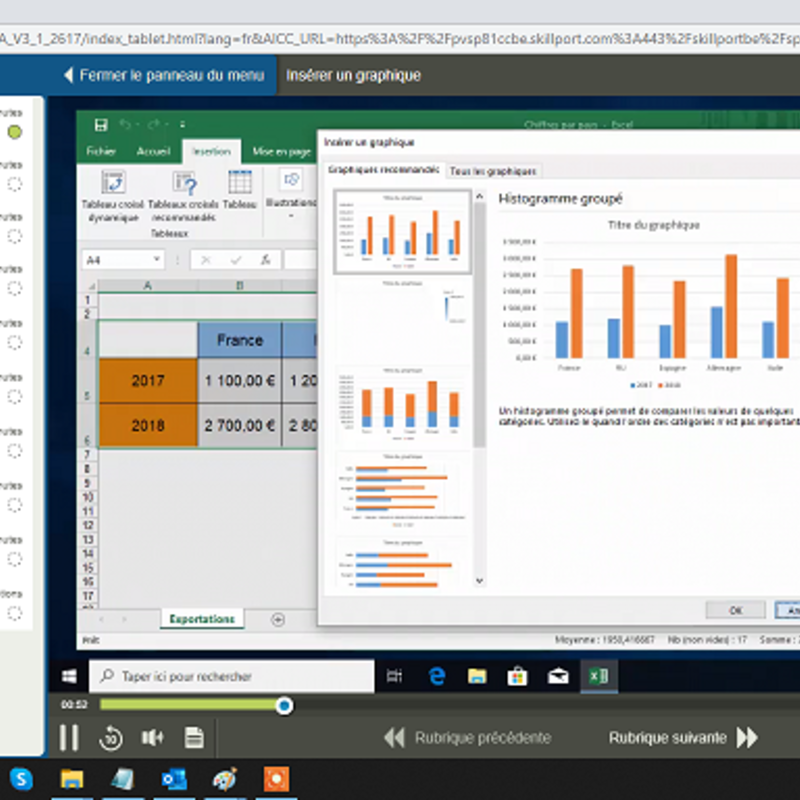This screenshot has width=800, height=800.
Task: Open Skype from the Windows taskbar
Action: point(21,780)
